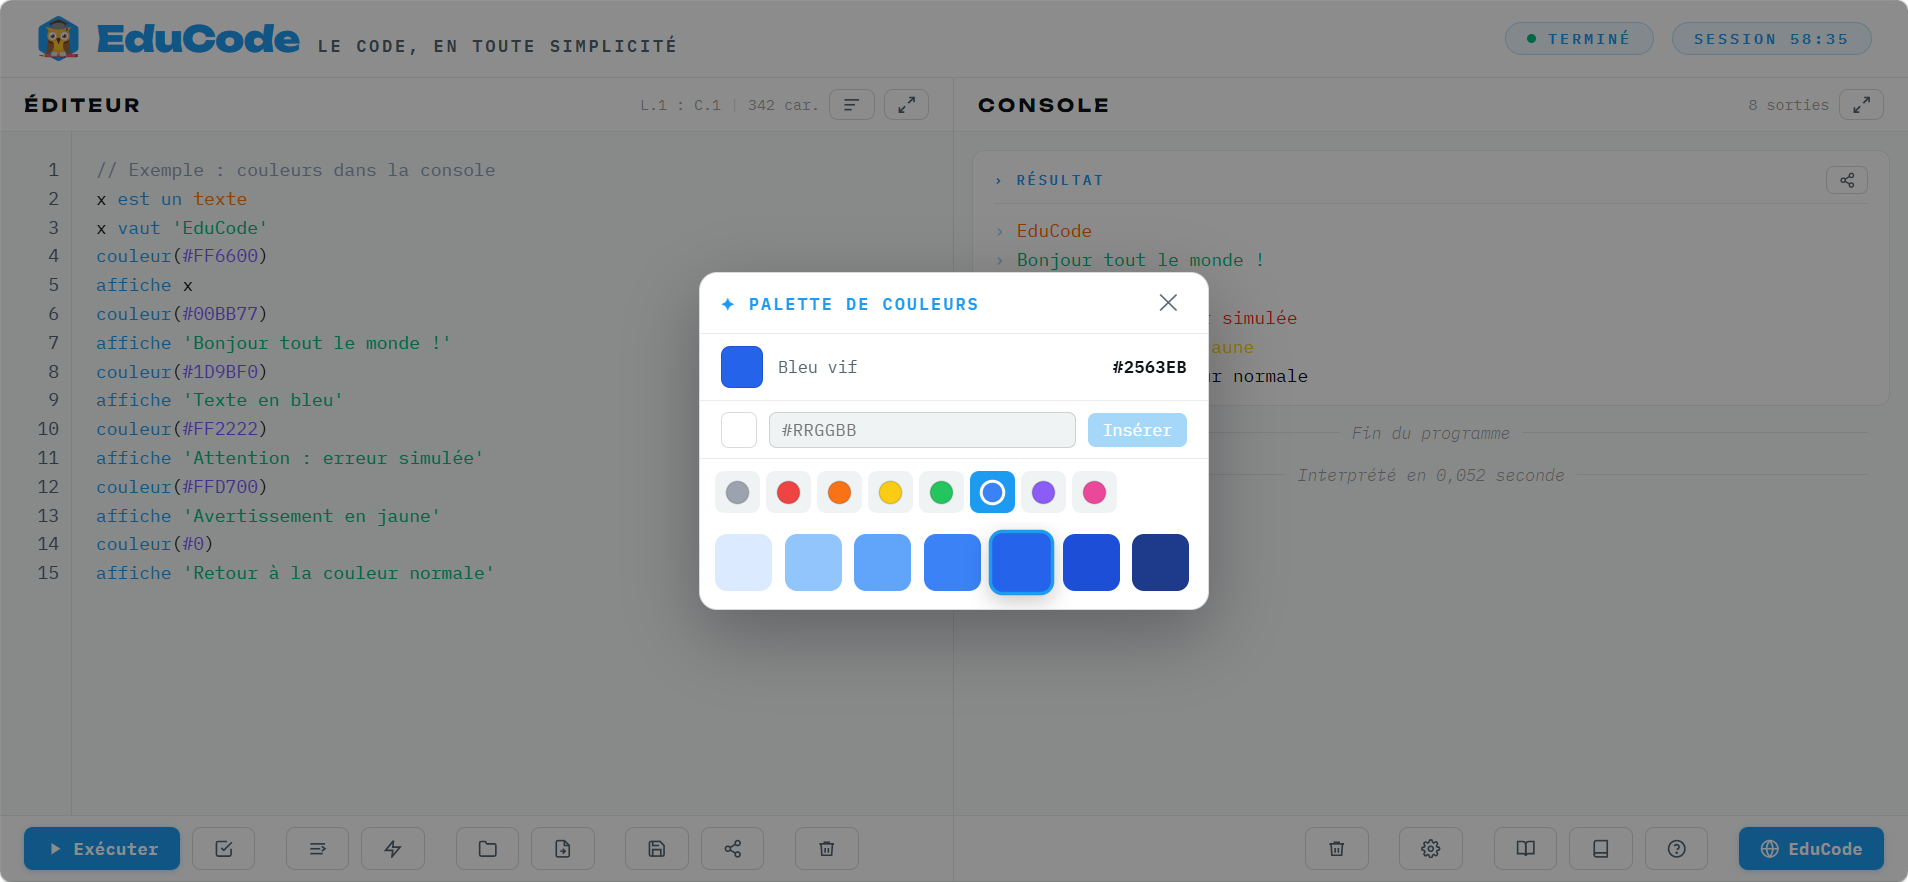Click the TERMINÉ status pill

1579,39
